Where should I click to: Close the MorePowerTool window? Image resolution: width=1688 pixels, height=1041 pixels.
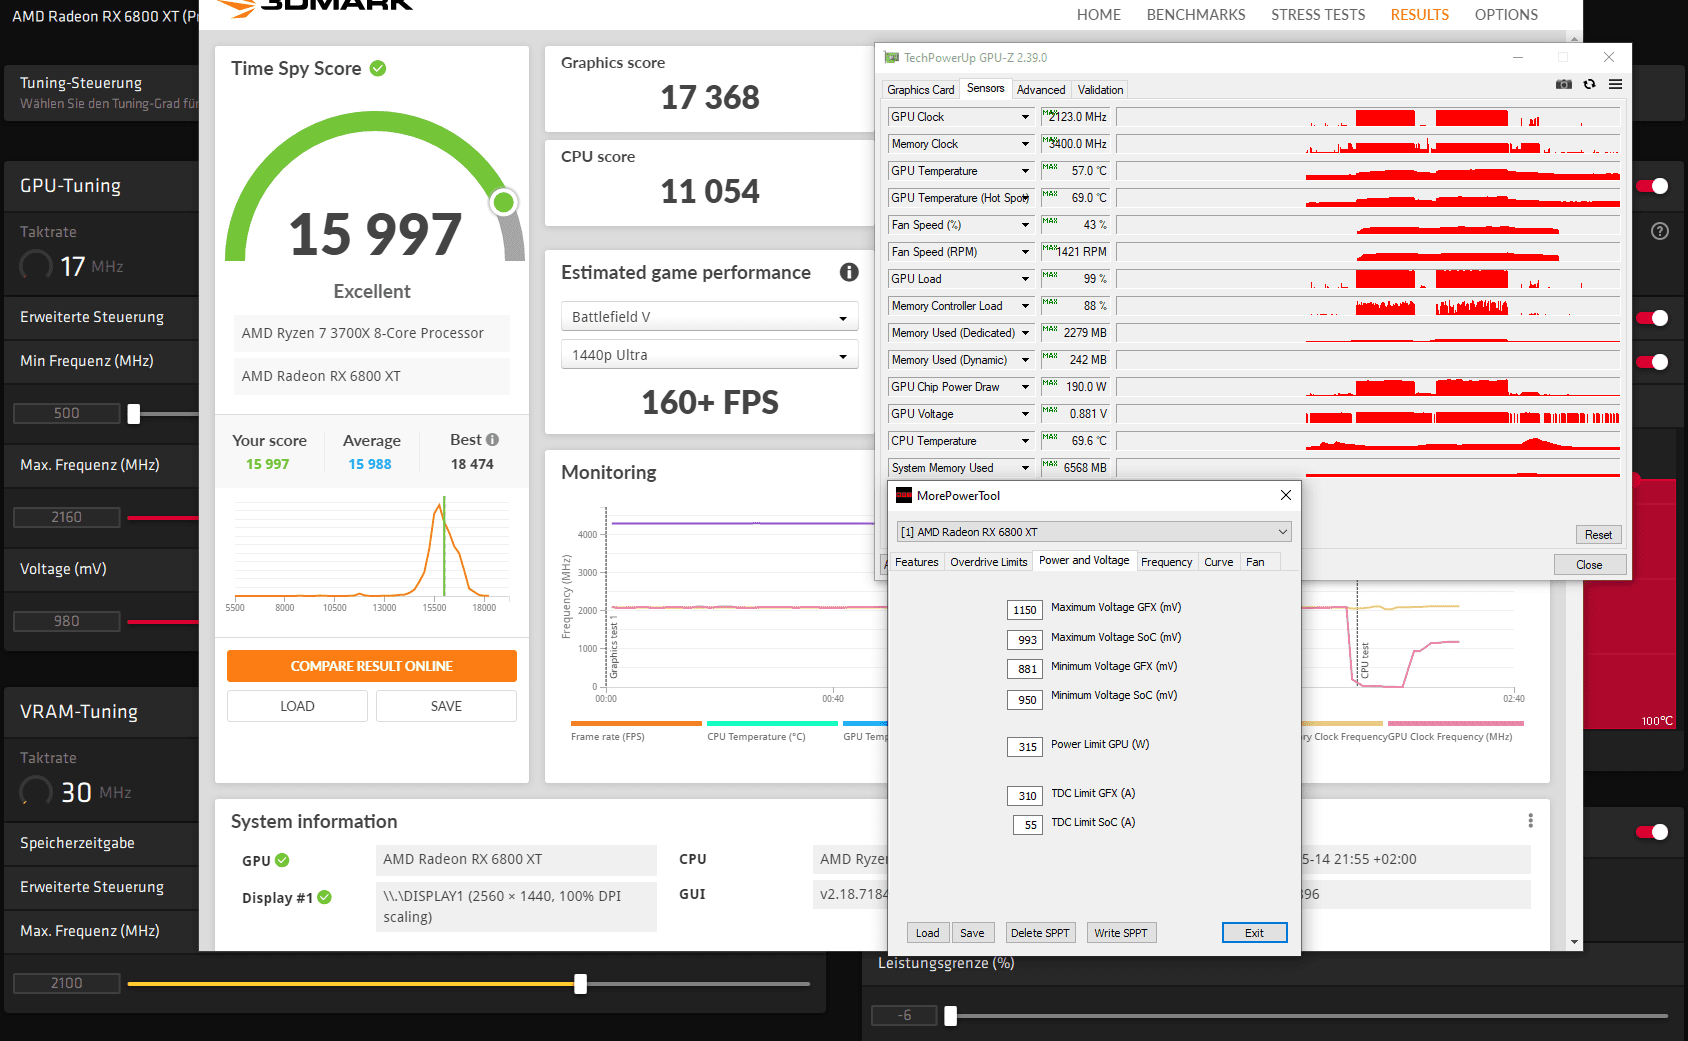[1286, 495]
